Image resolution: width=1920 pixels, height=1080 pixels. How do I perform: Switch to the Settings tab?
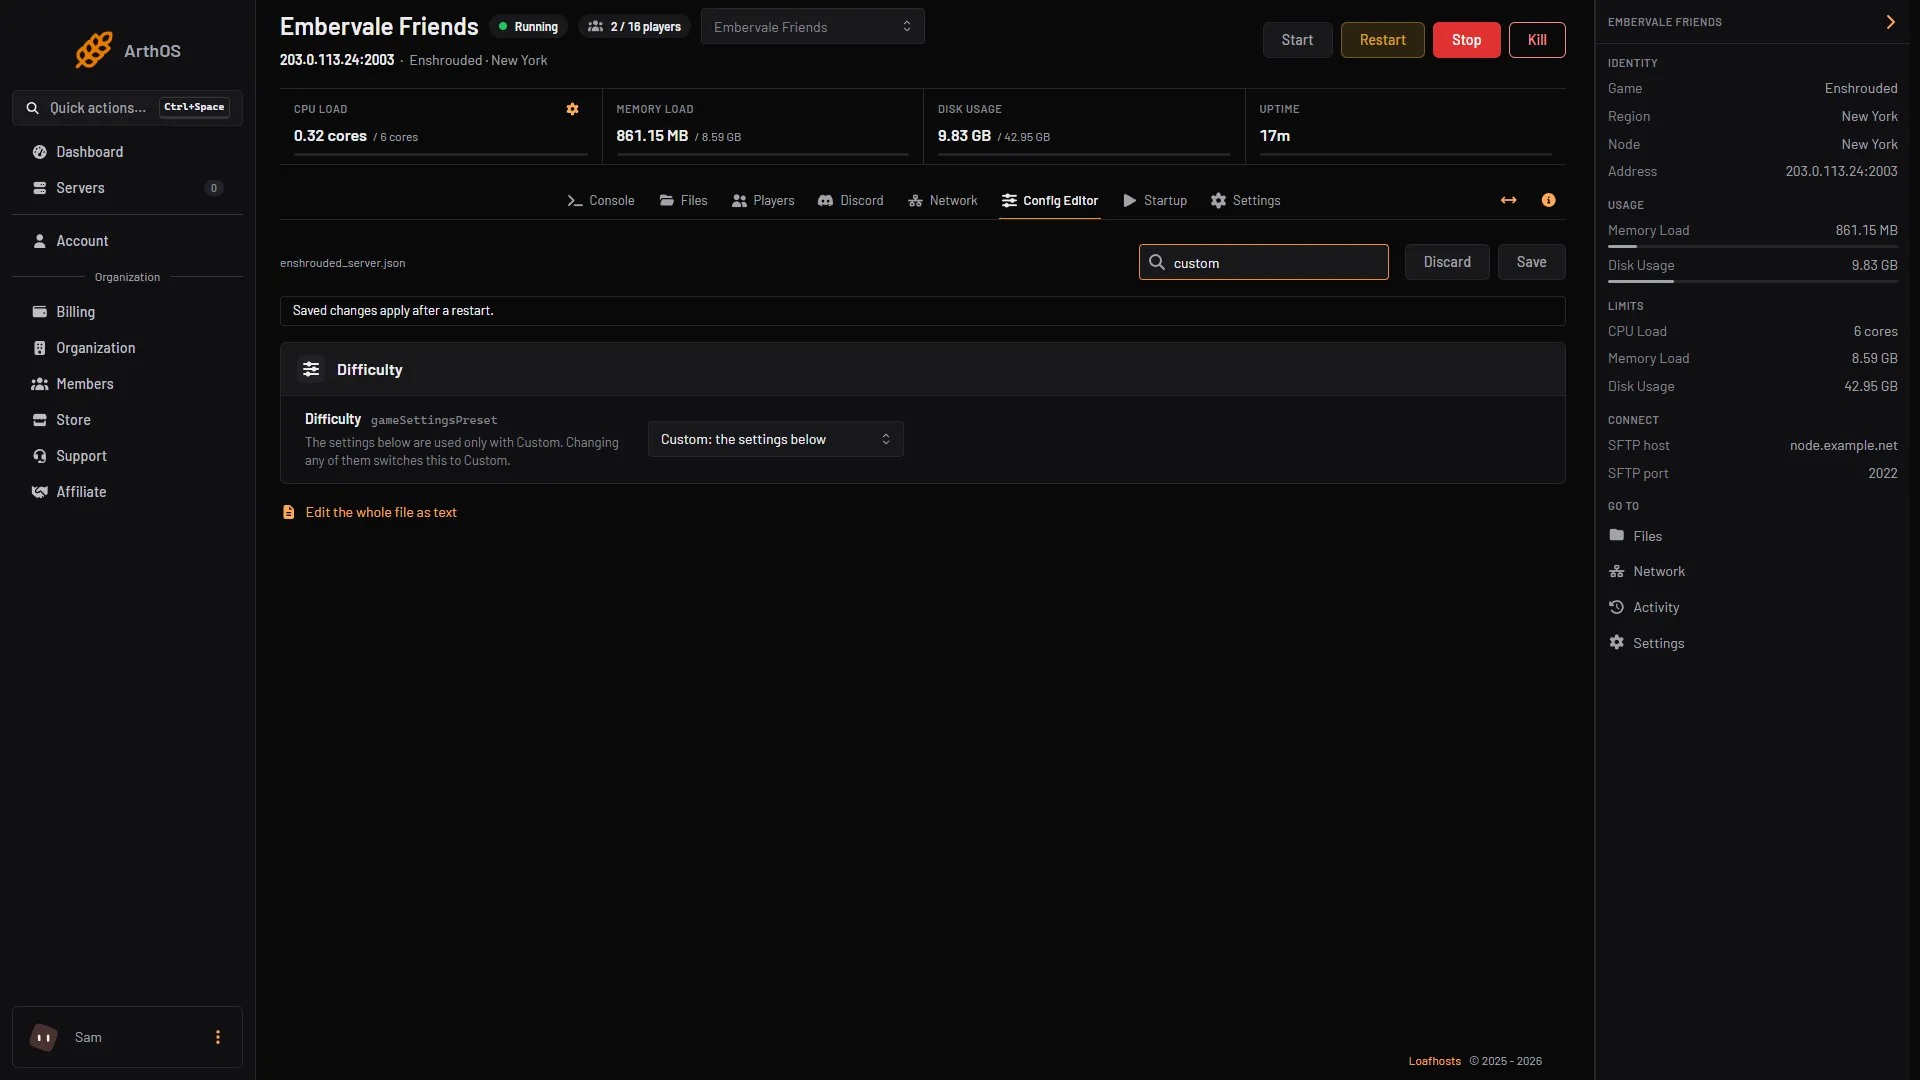tap(1245, 201)
